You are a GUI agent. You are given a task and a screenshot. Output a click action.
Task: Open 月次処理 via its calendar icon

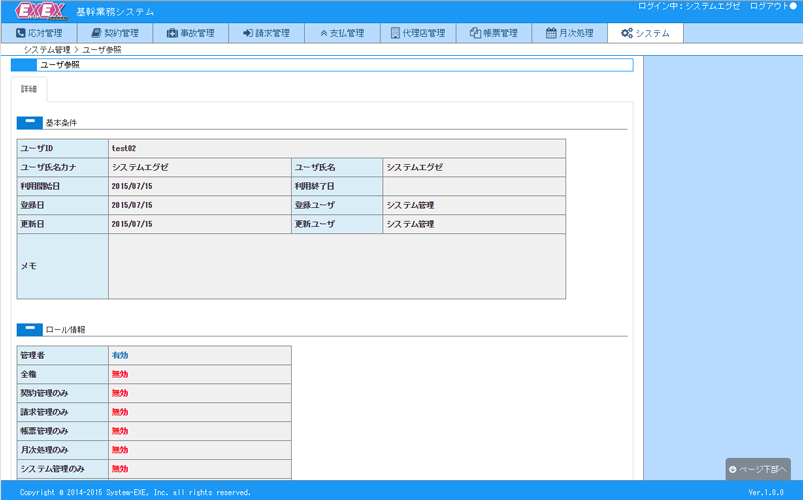tap(551, 33)
